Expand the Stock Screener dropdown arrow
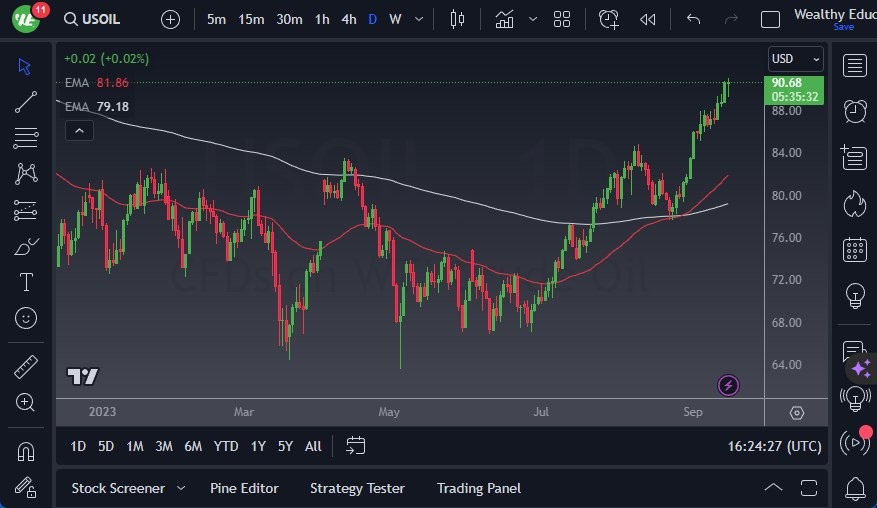This screenshot has width=877, height=508. (x=181, y=488)
